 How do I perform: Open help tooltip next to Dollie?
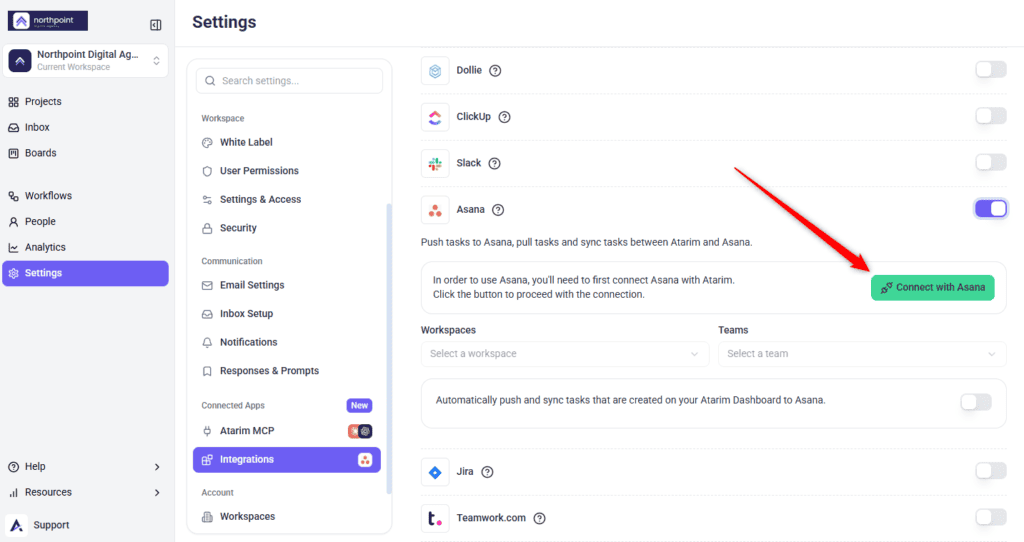coord(495,71)
